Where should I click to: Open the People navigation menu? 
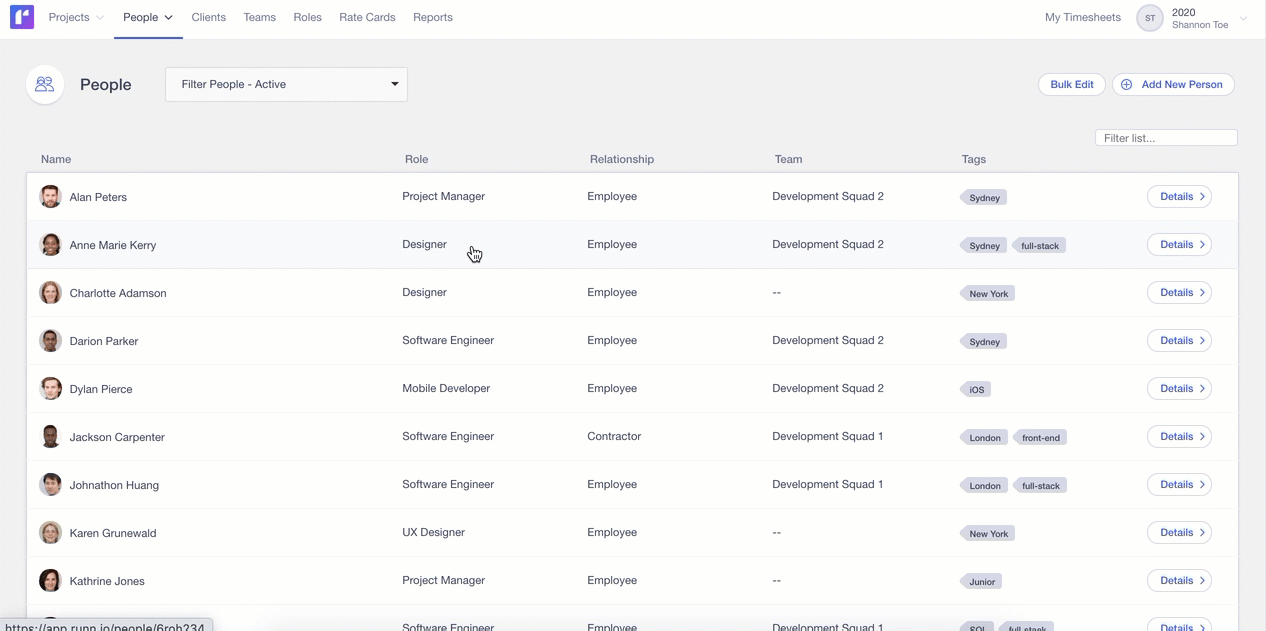point(148,18)
